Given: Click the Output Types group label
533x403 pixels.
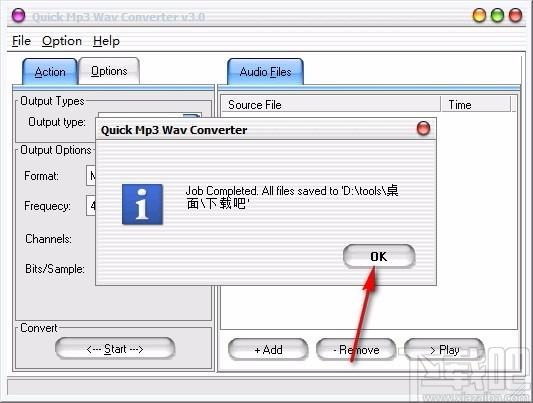Looking at the screenshot, I should pyautogui.click(x=52, y=101).
